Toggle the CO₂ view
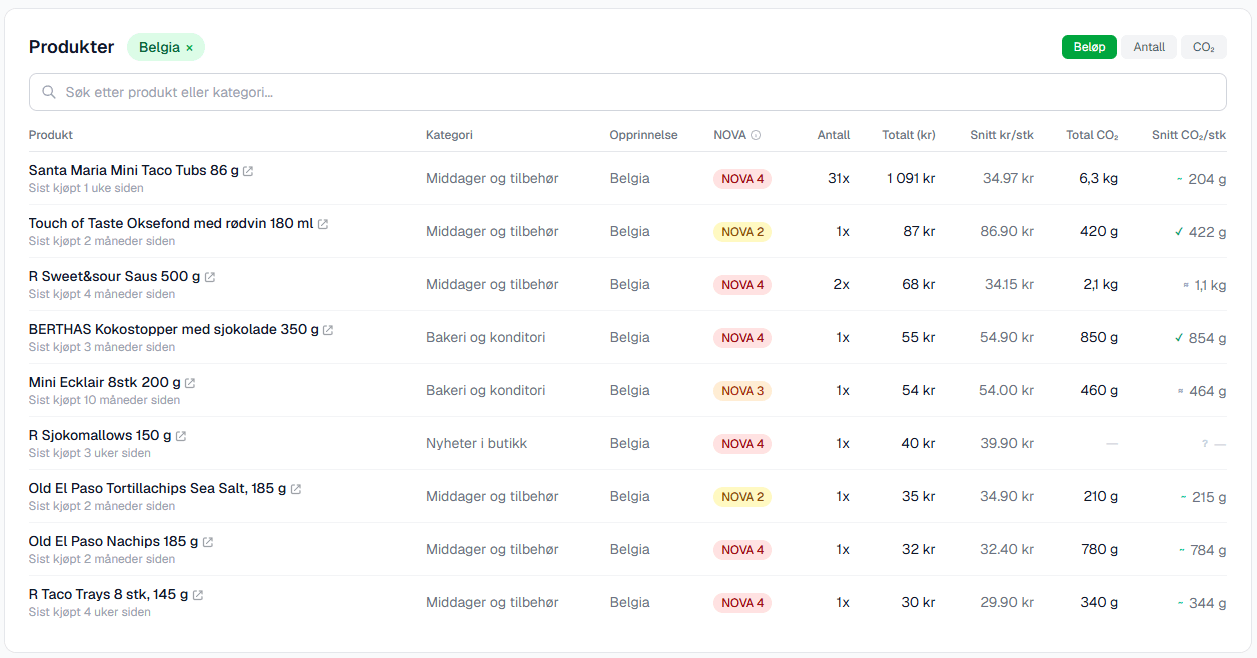This screenshot has width=1257, height=658. (x=1203, y=47)
